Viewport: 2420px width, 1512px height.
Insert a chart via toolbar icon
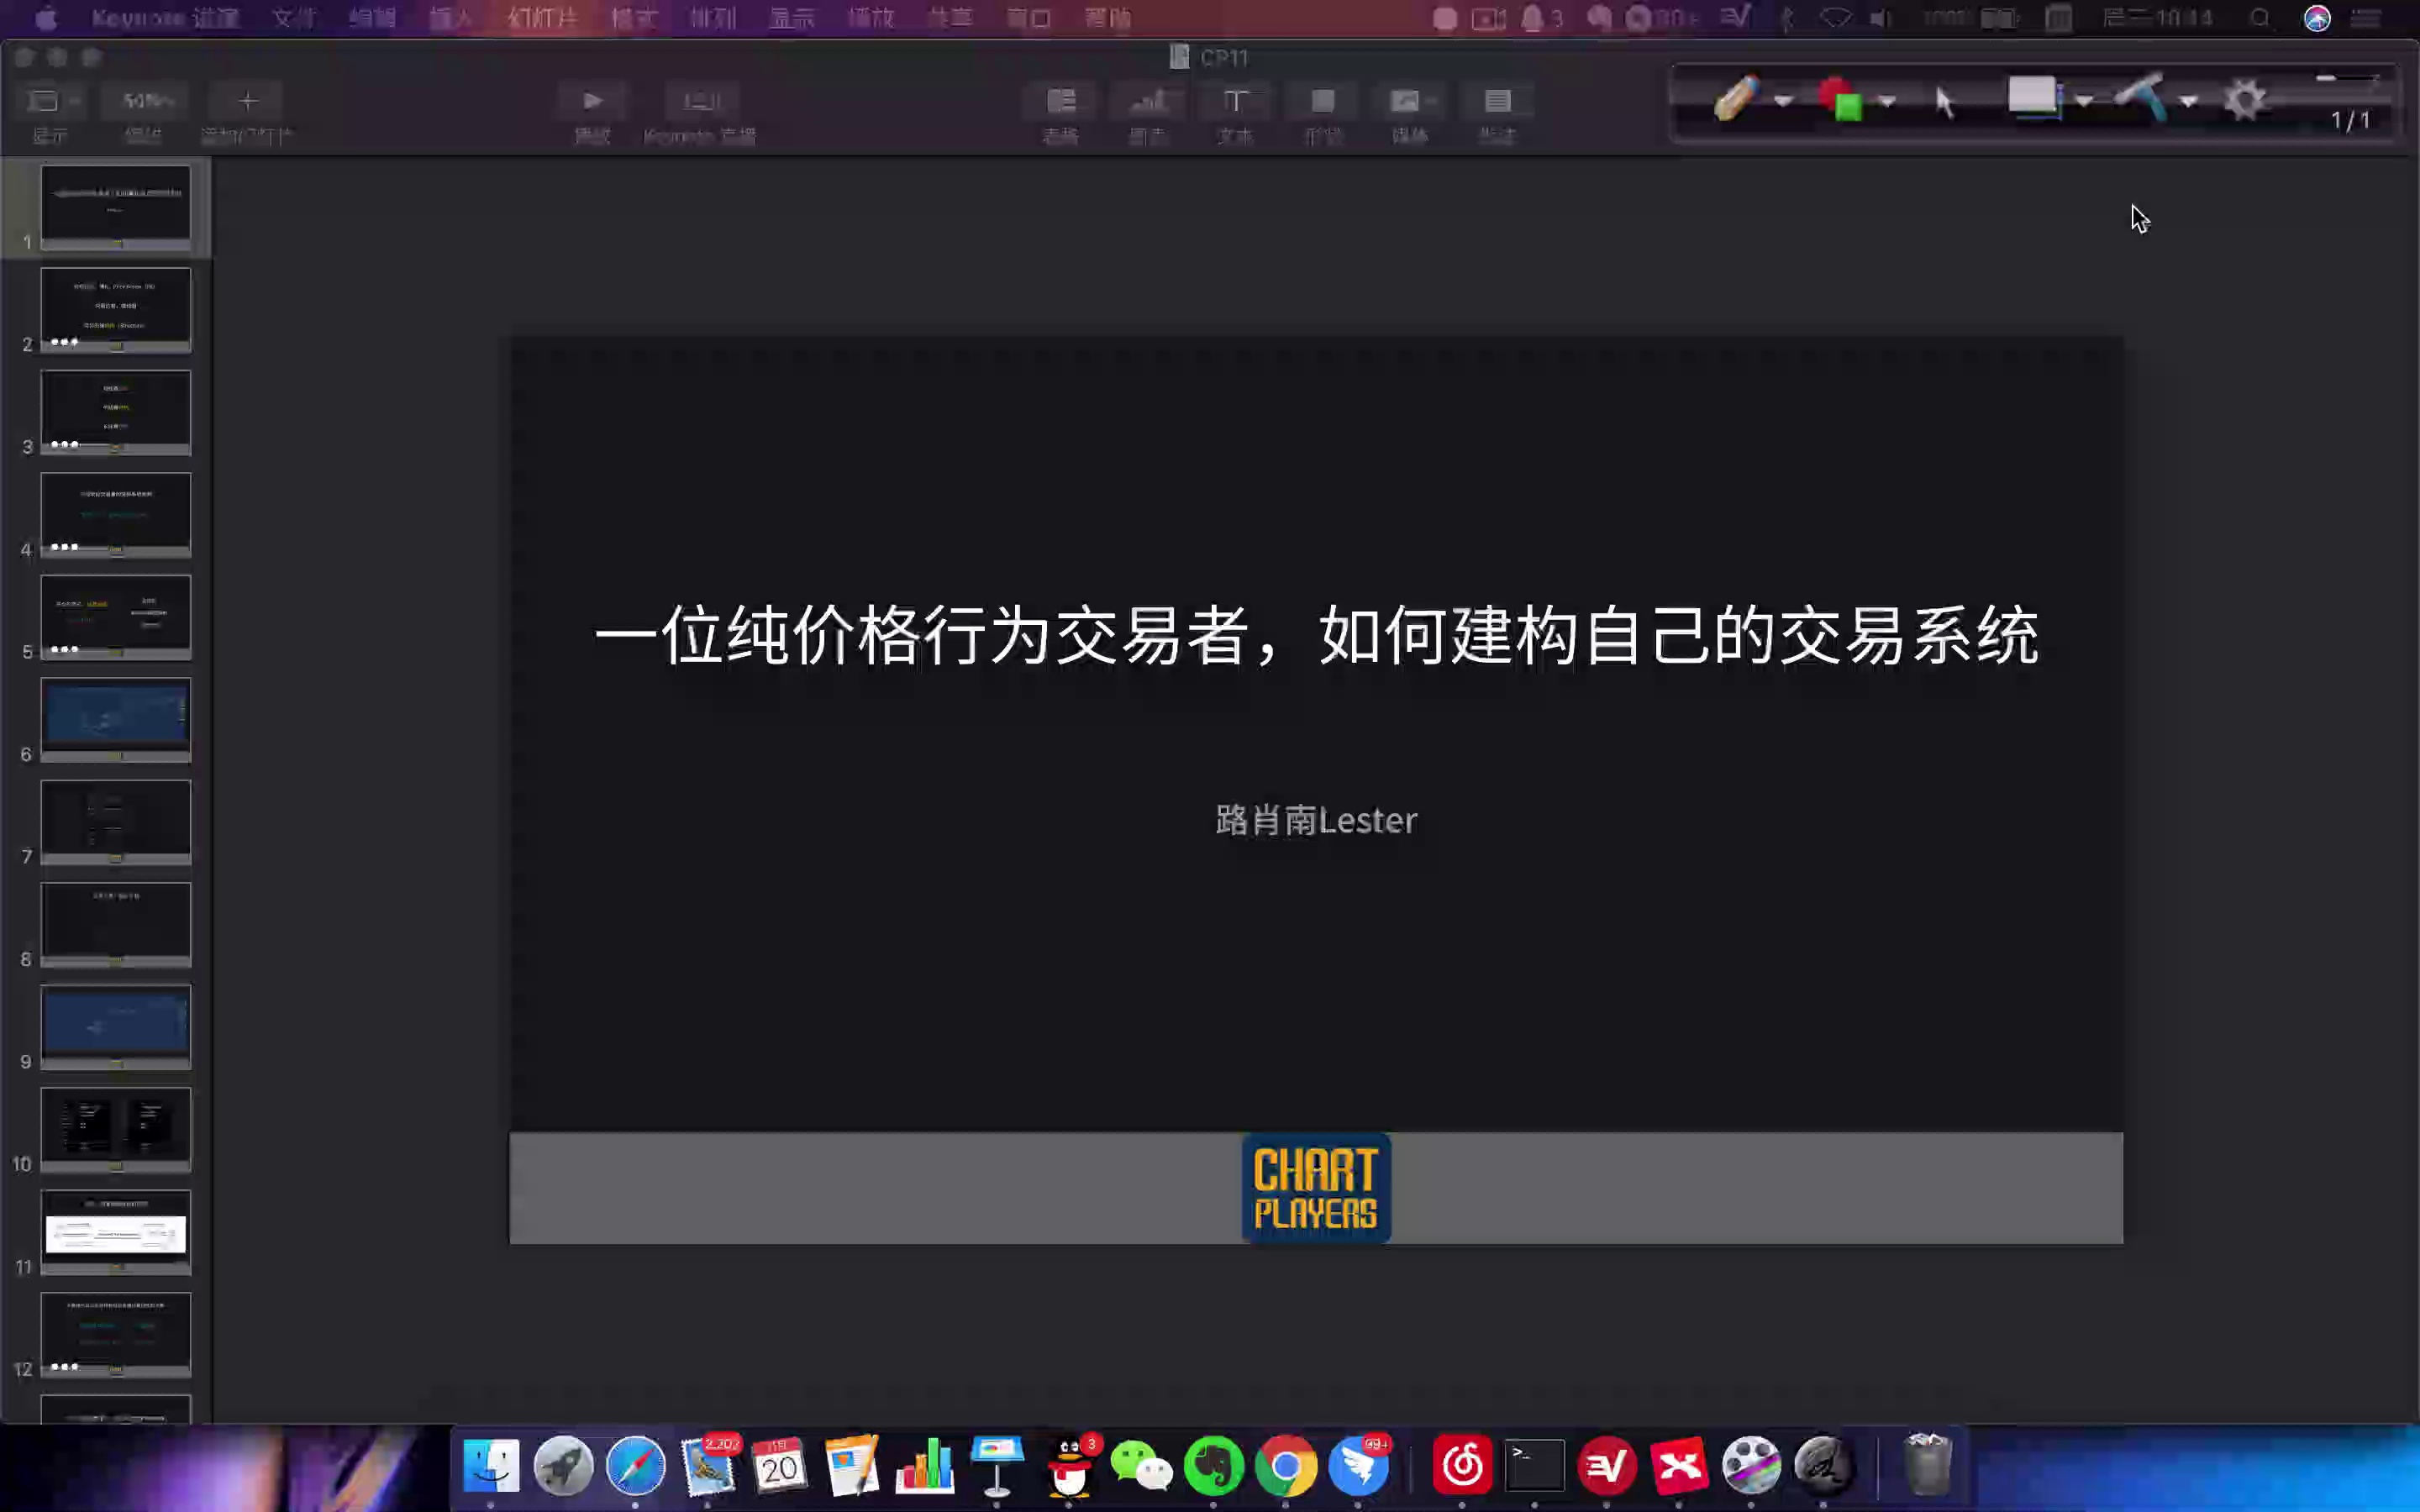pyautogui.click(x=1148, y=101)
